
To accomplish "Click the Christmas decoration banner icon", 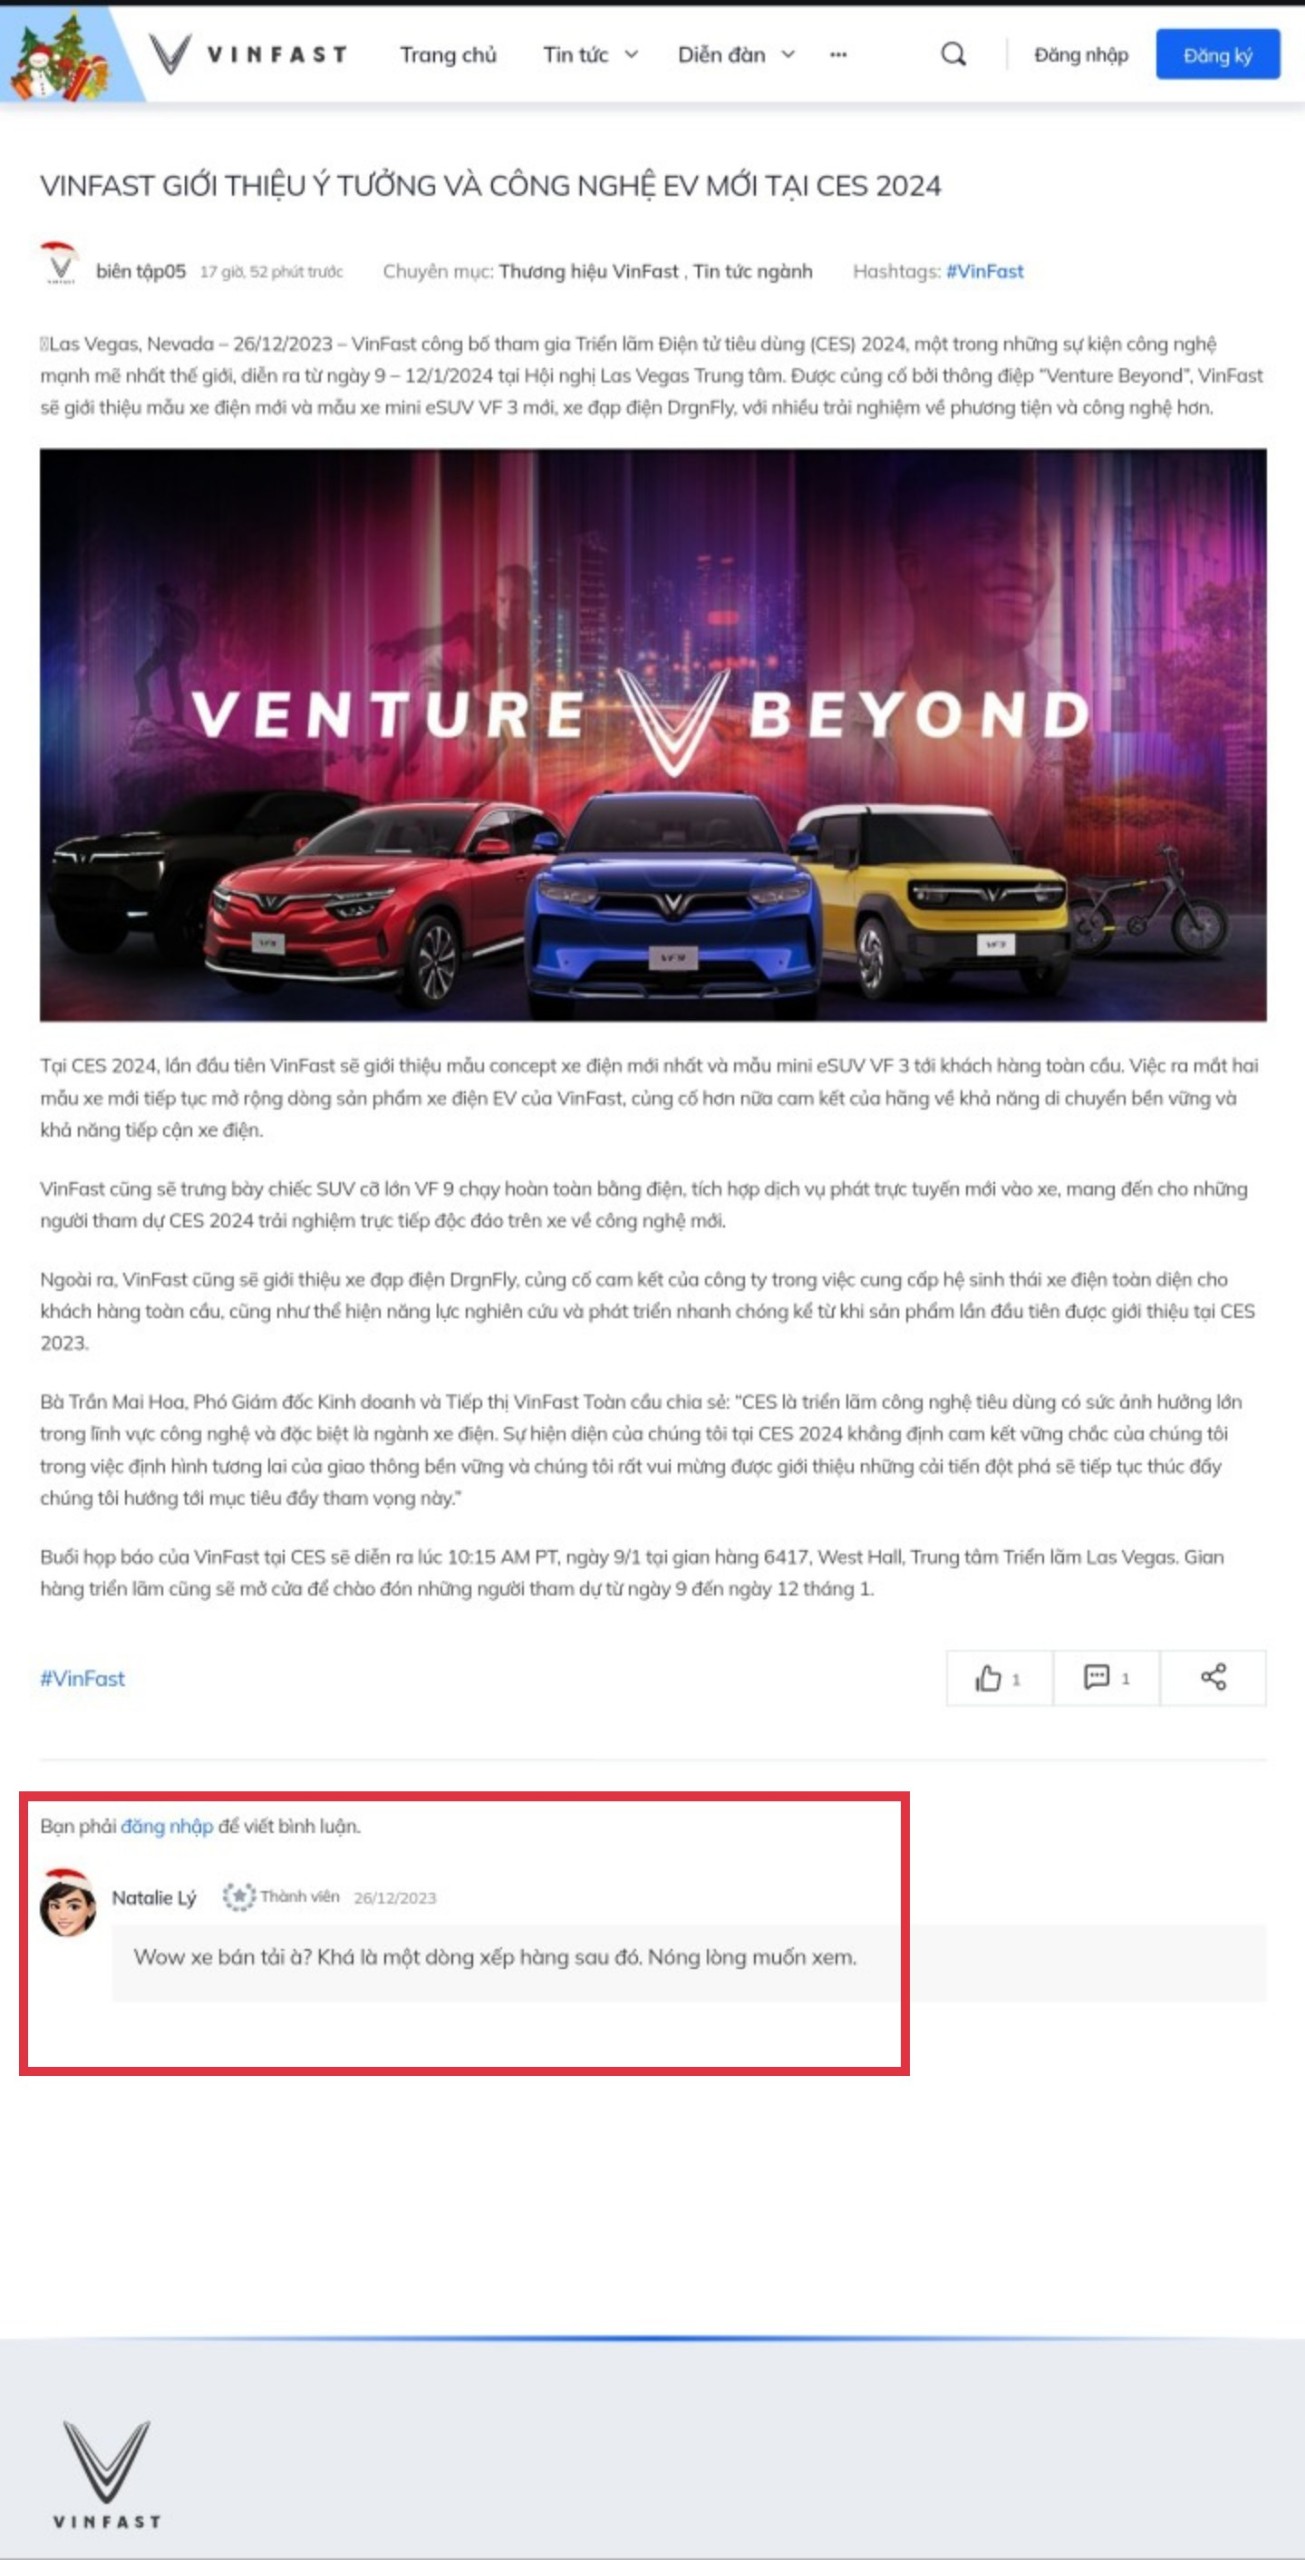I will (62, 55).
